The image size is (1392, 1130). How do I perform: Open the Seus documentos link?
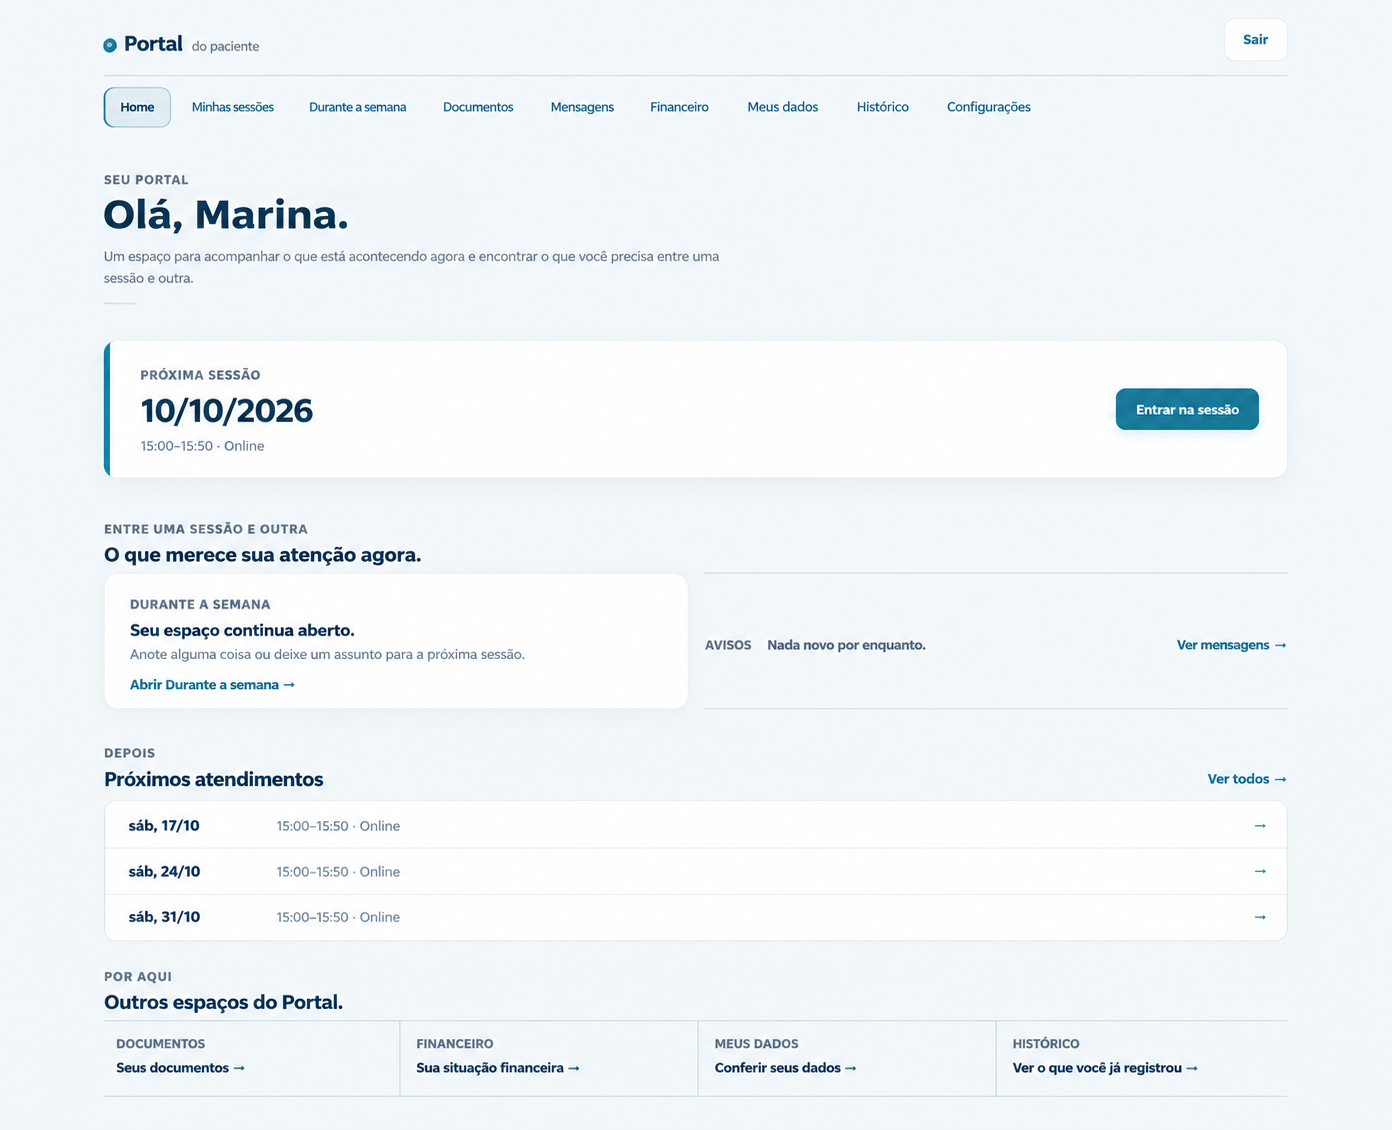180,1068
